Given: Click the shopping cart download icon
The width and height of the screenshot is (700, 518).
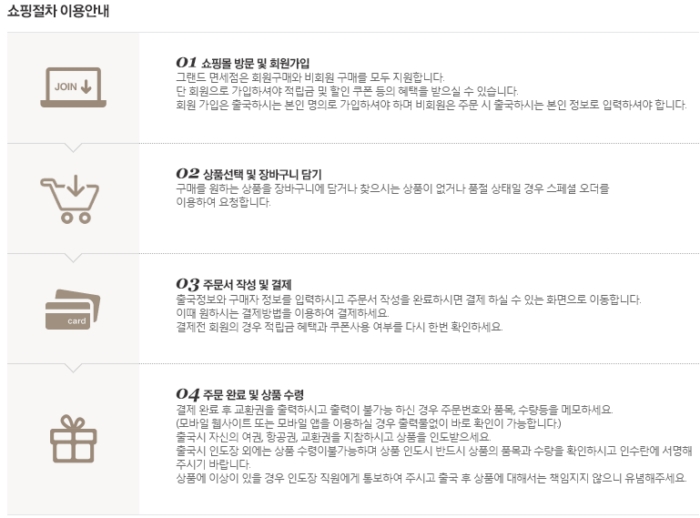Looking at the screenshot, I should [x=71, y=198].
